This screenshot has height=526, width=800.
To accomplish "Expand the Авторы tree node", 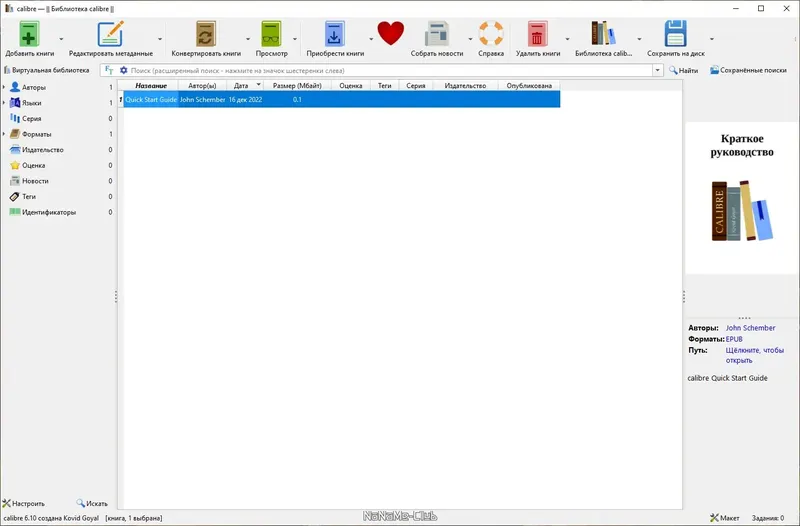I will click(x=4, y=87).
